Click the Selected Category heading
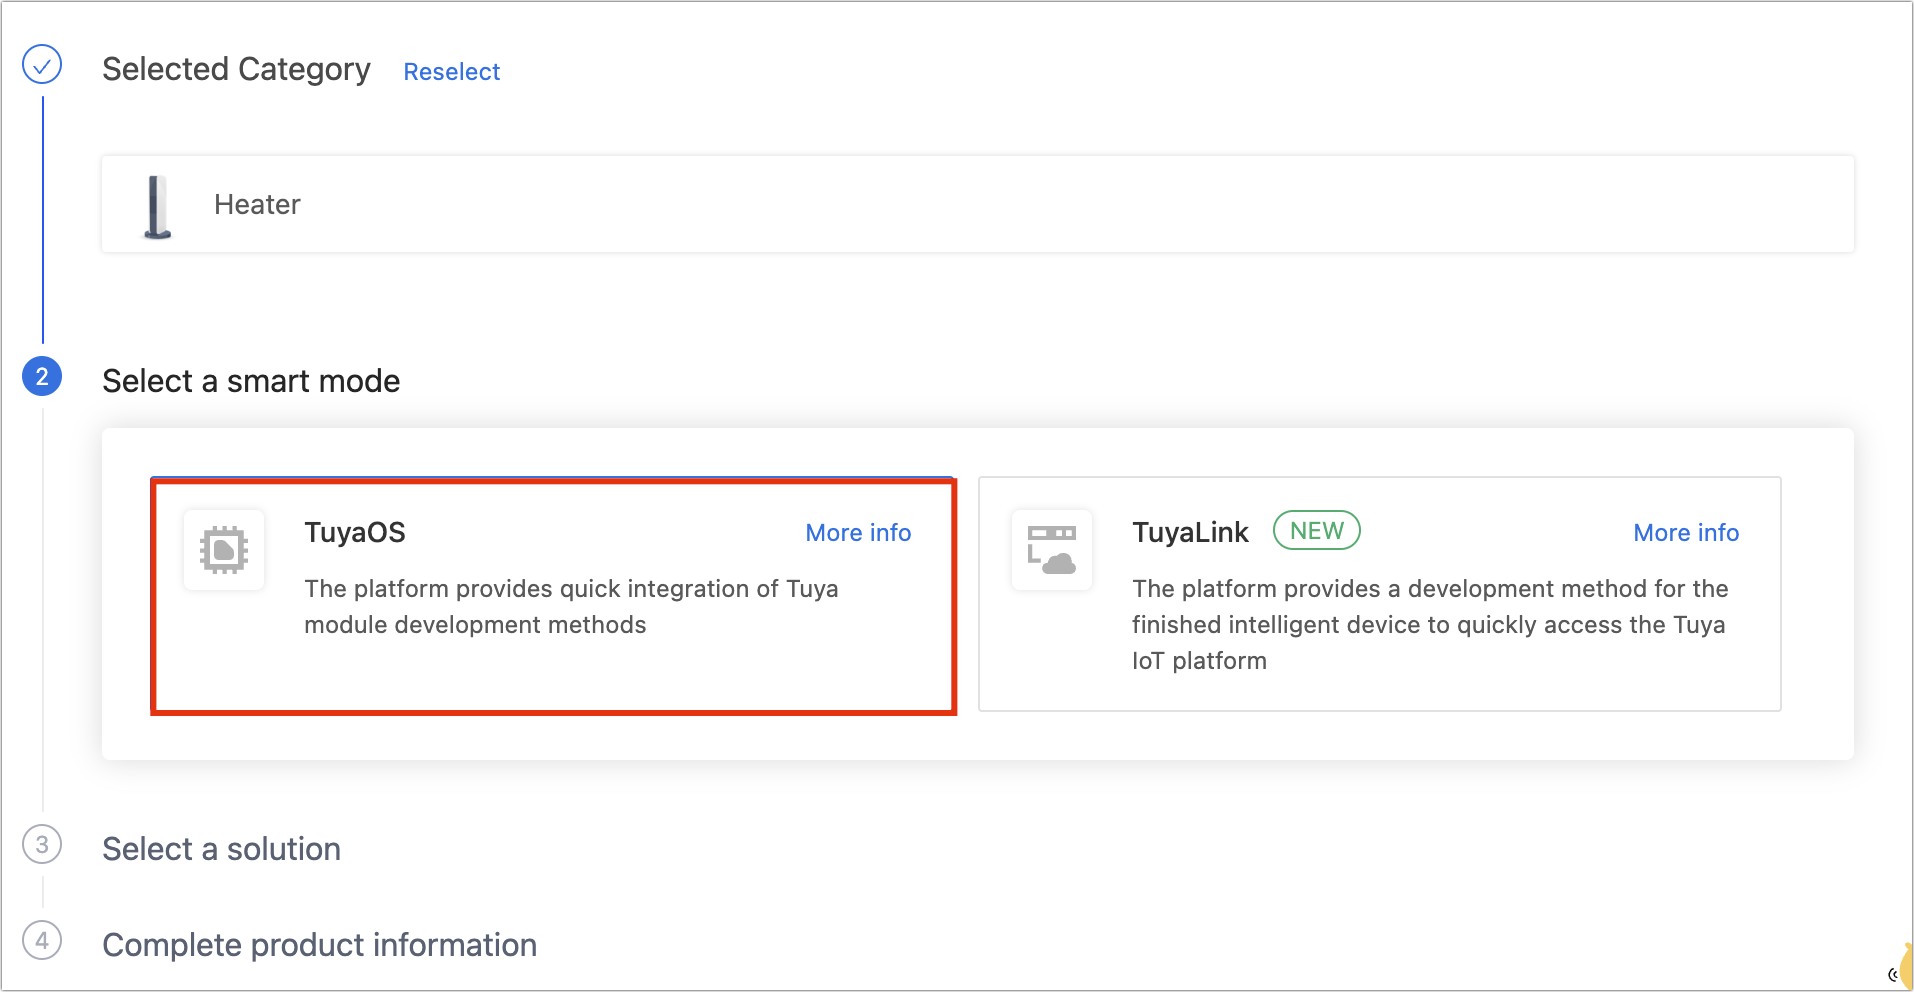Viewport: 1914px width, 992px height. point(236,69)
